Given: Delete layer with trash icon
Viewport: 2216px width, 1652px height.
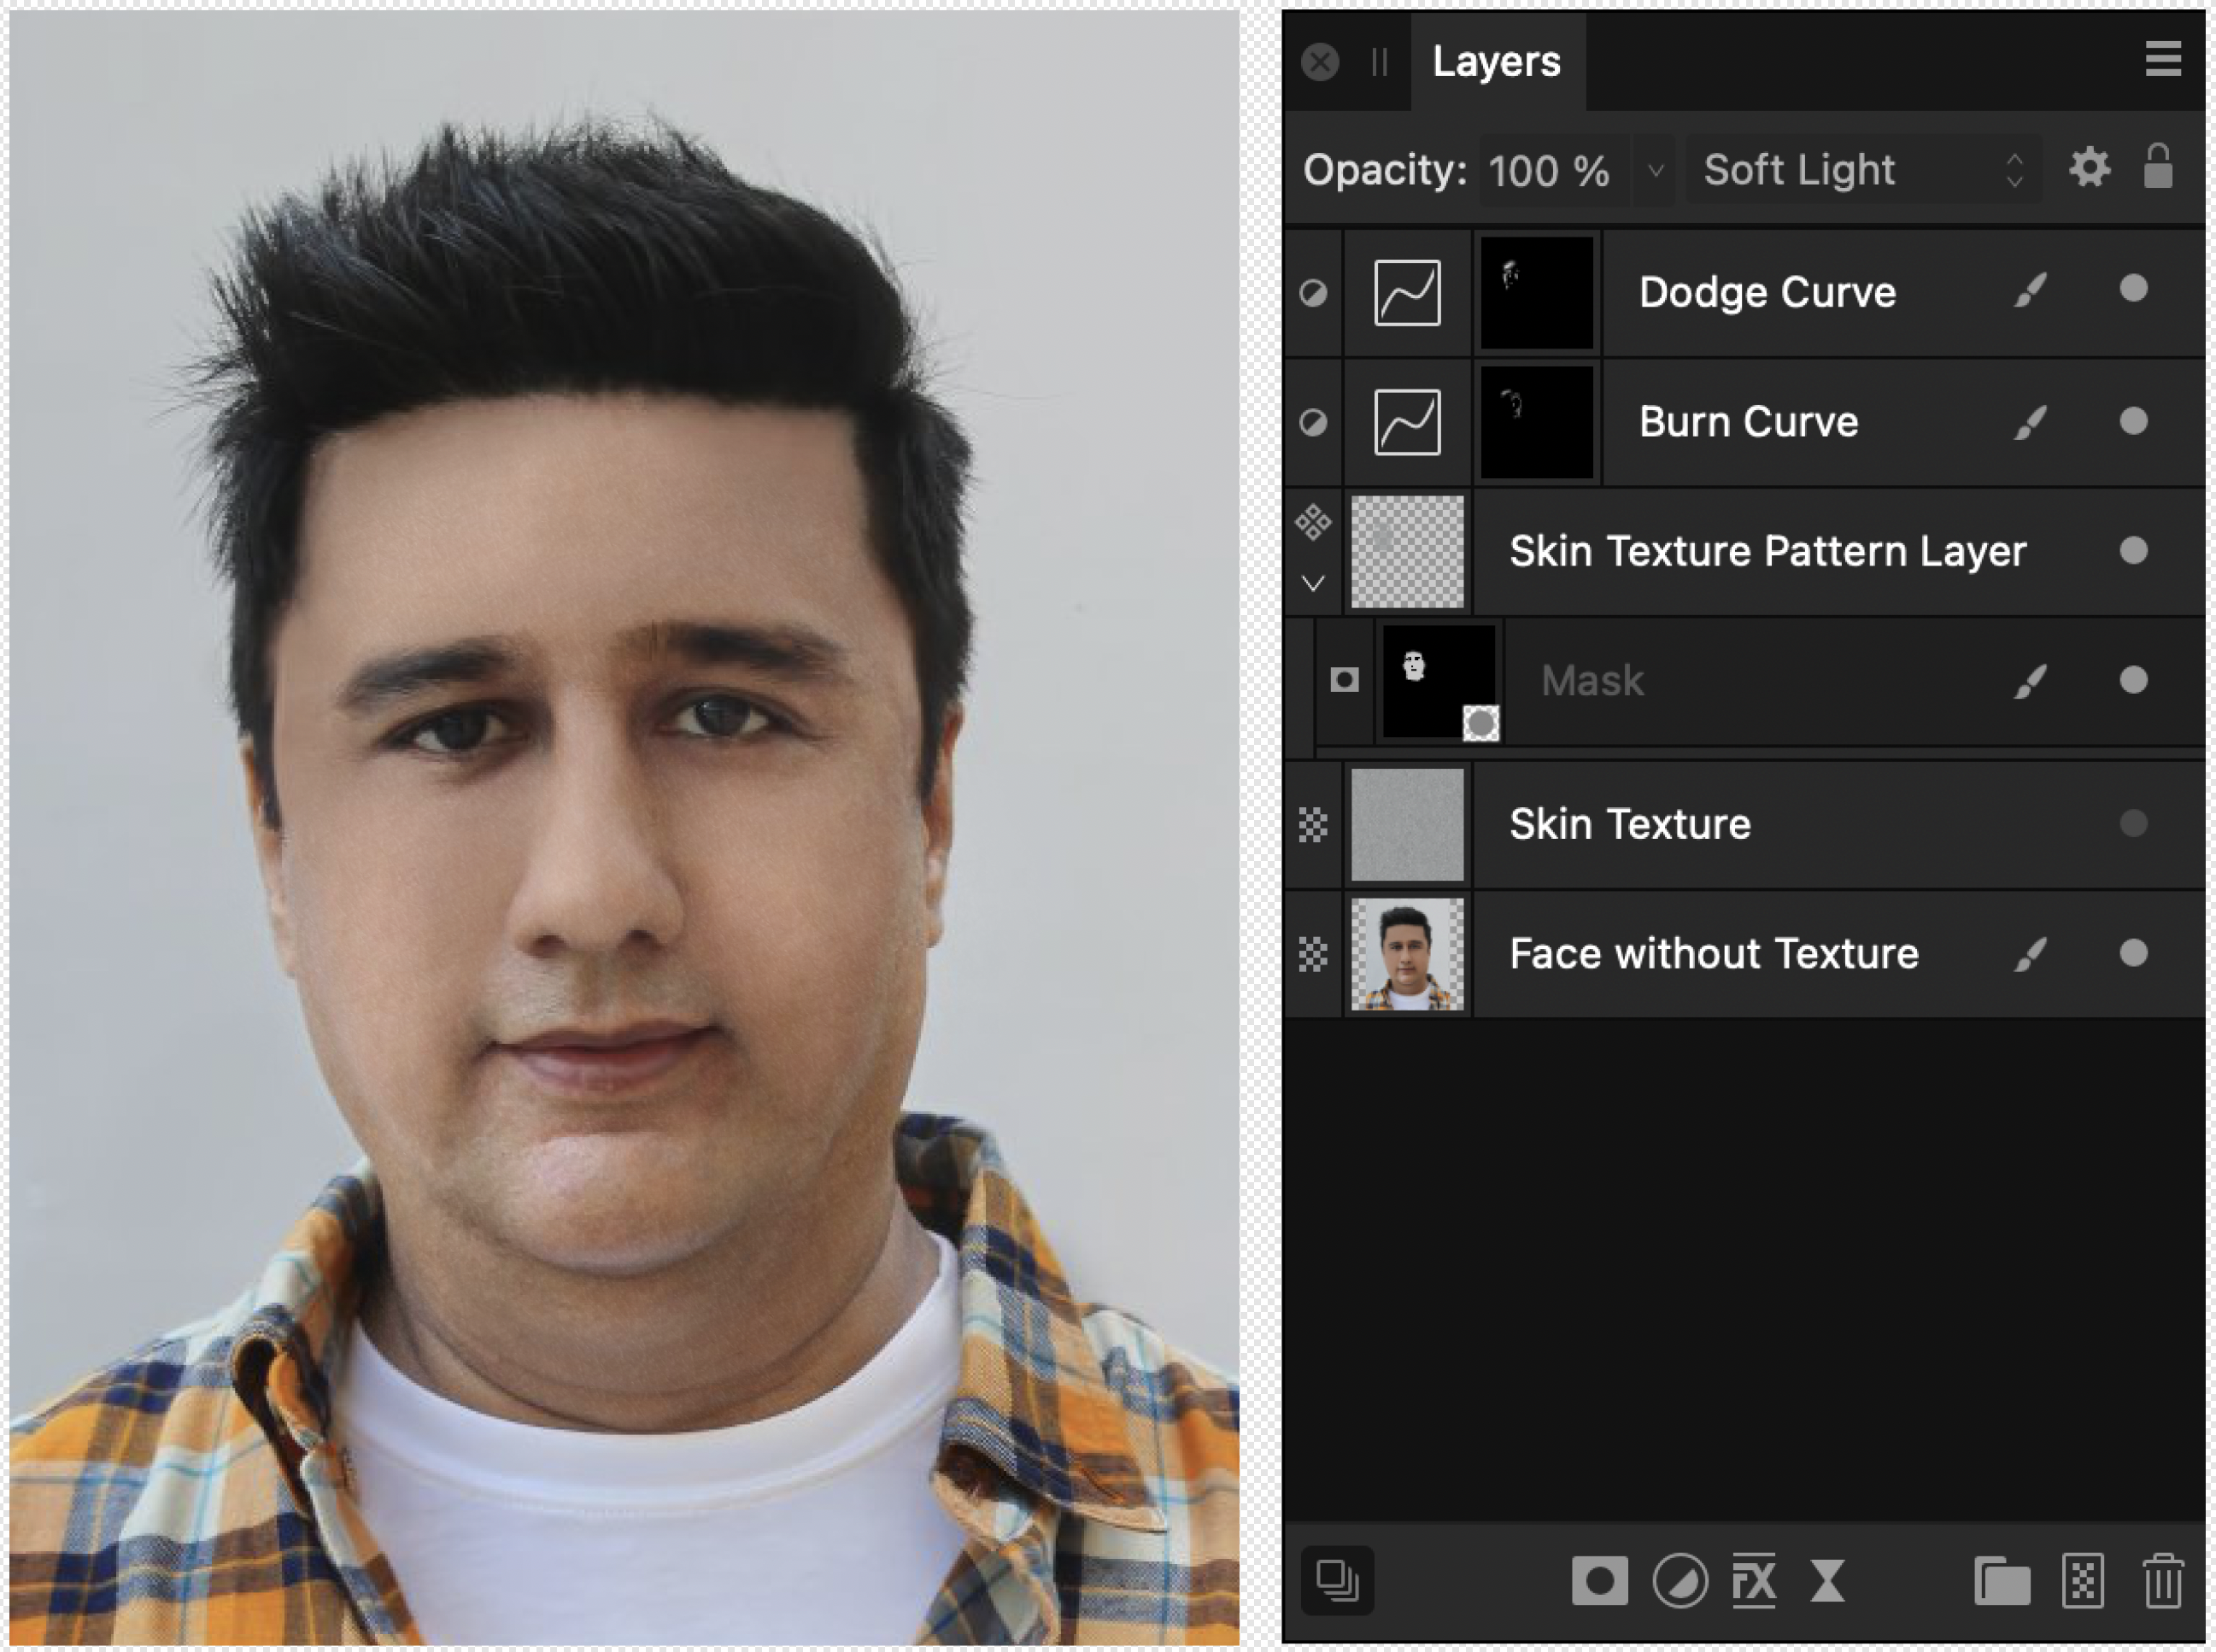Looking at the screenshot, I should (2163, 1582).
